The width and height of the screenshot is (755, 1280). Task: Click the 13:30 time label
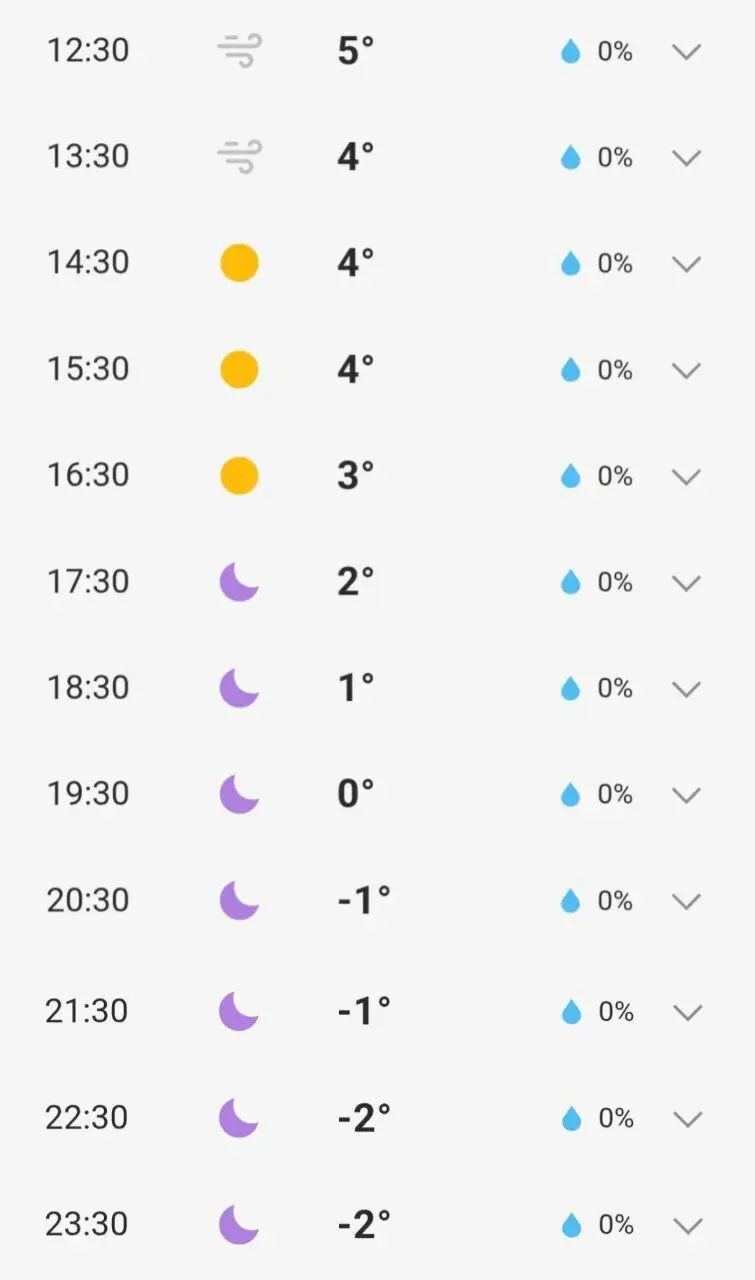[88, 157]
